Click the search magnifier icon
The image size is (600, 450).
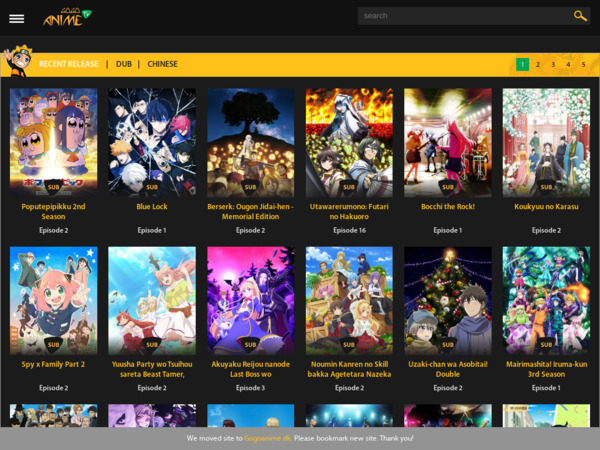(580, 16)
